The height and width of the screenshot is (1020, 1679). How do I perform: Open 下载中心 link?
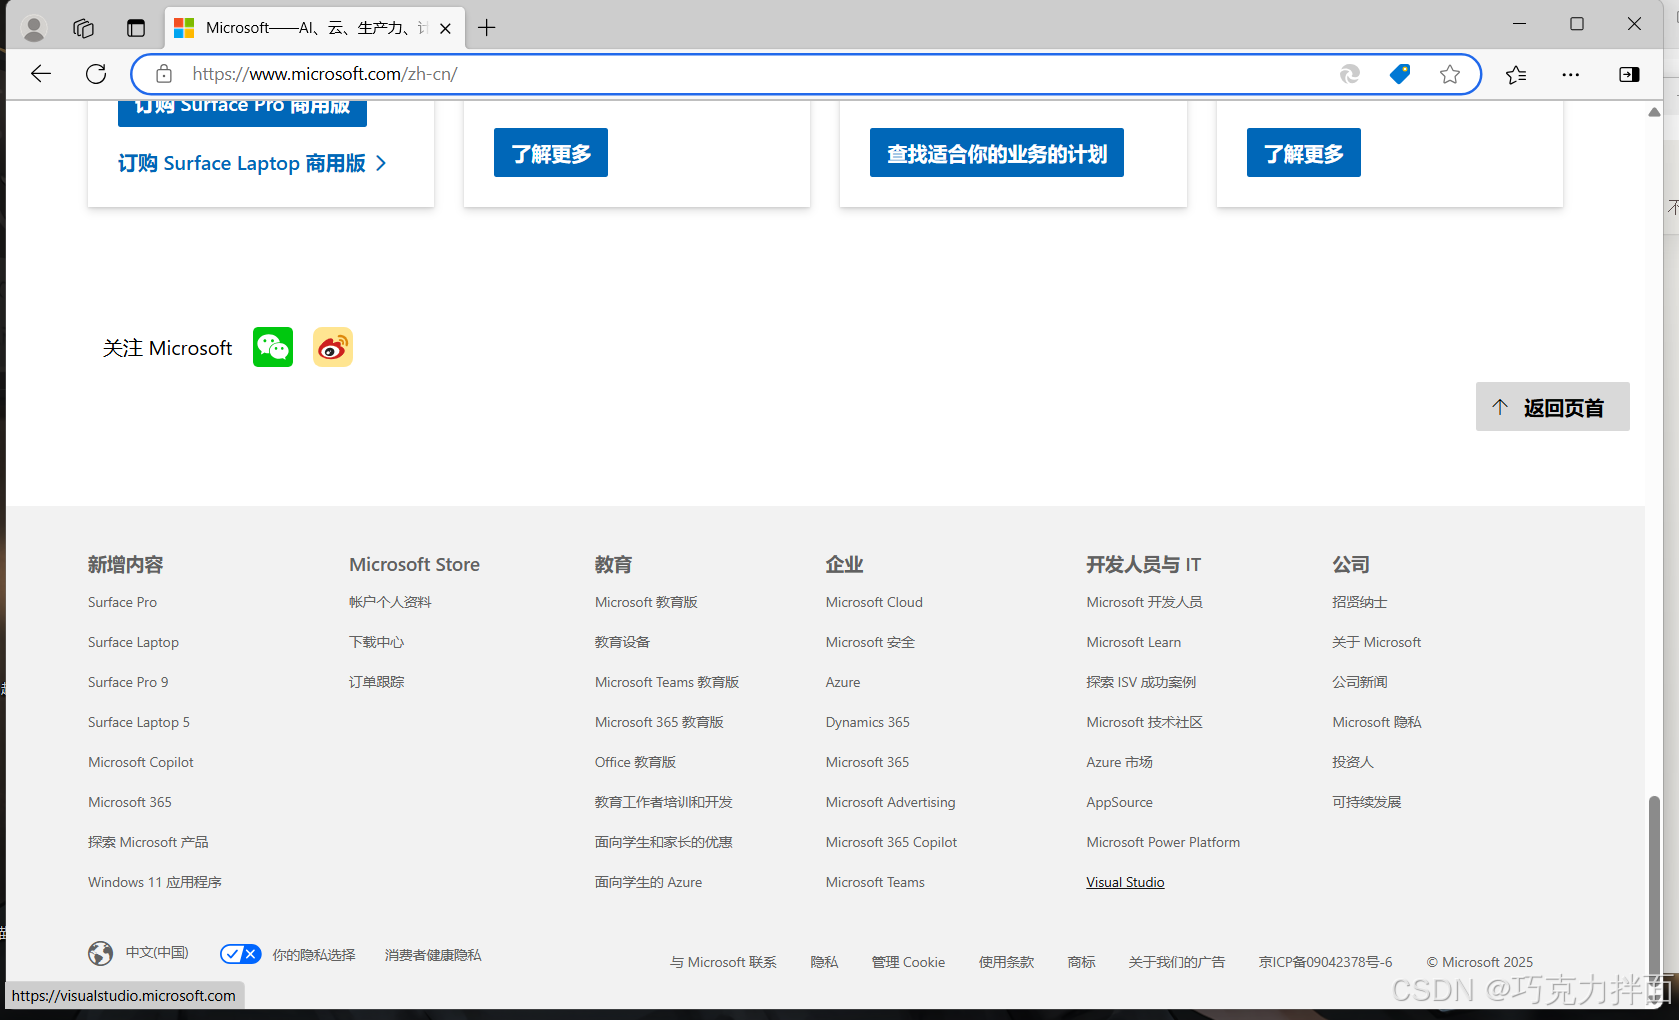pos(376,642)
